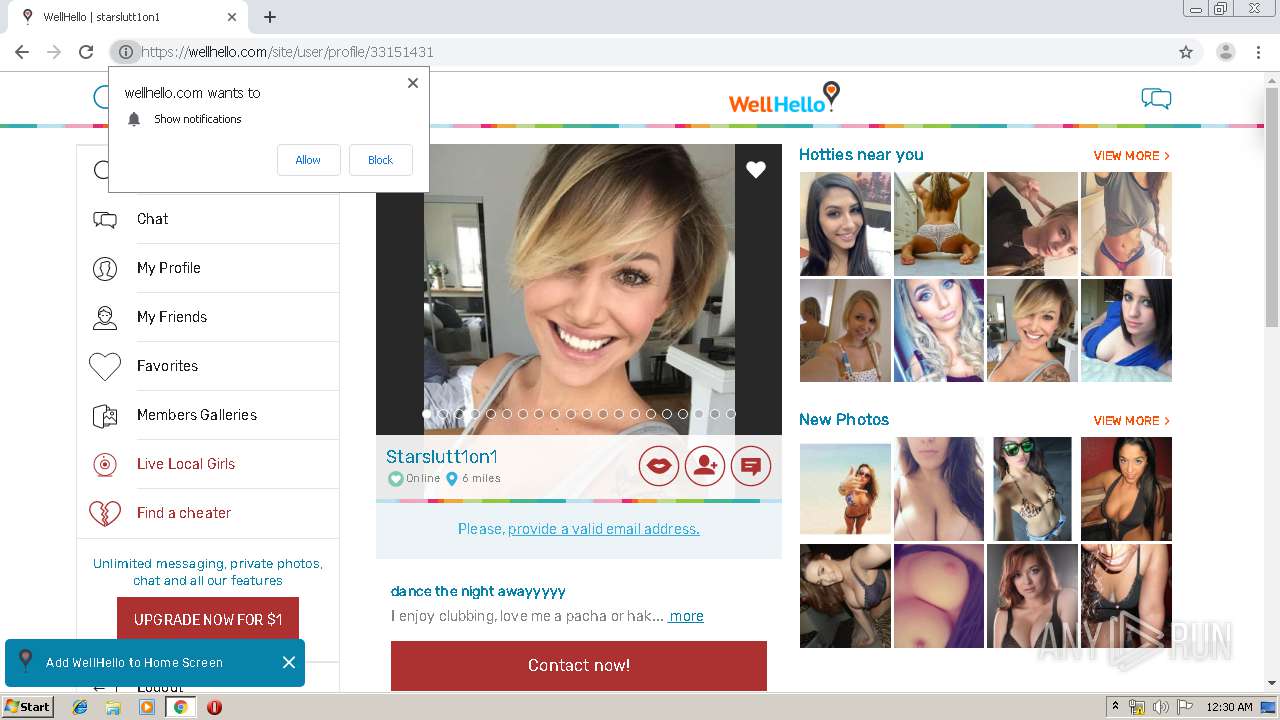
Task: Open the Windows Start menu
Action: click(28, 706)
